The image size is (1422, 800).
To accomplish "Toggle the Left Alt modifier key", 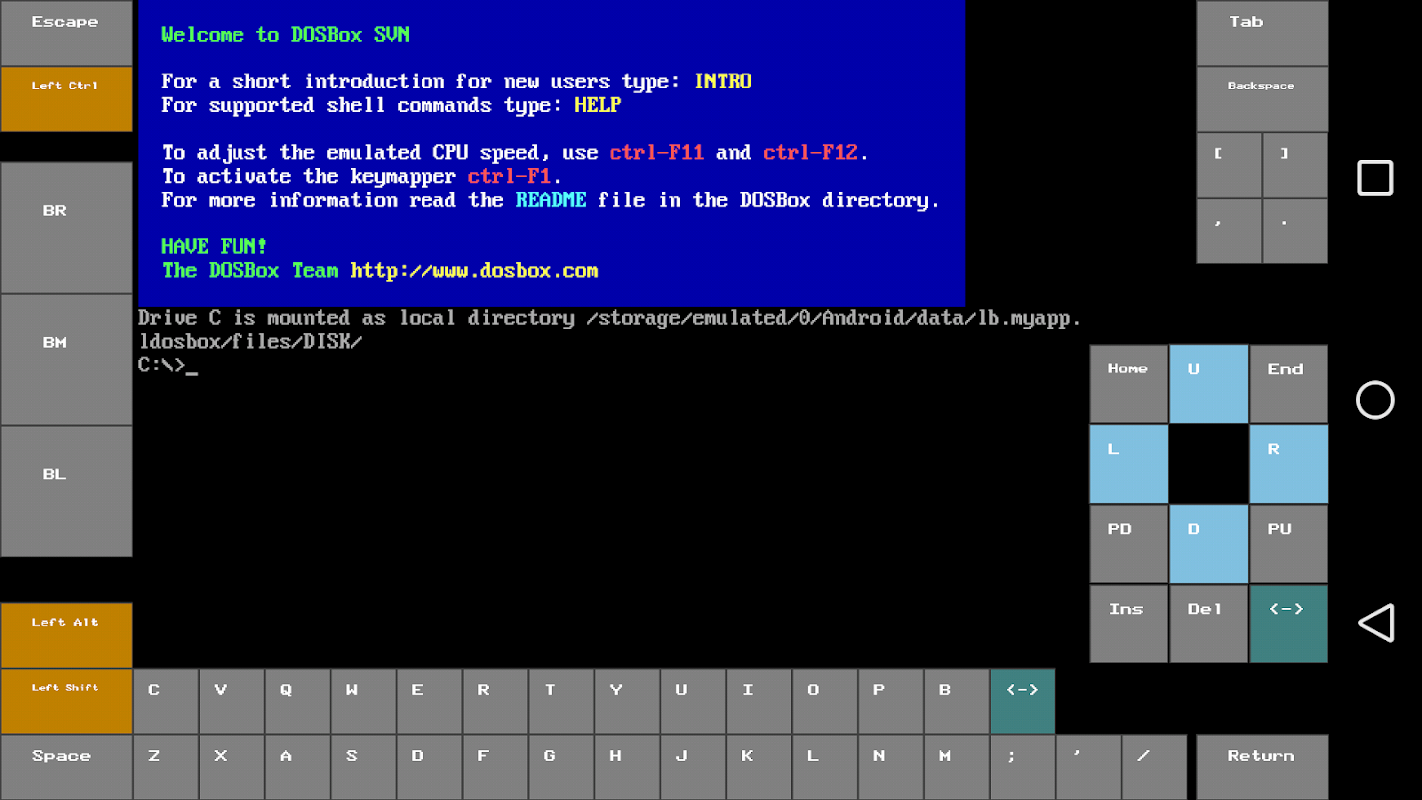I will [x=66, y=635].
